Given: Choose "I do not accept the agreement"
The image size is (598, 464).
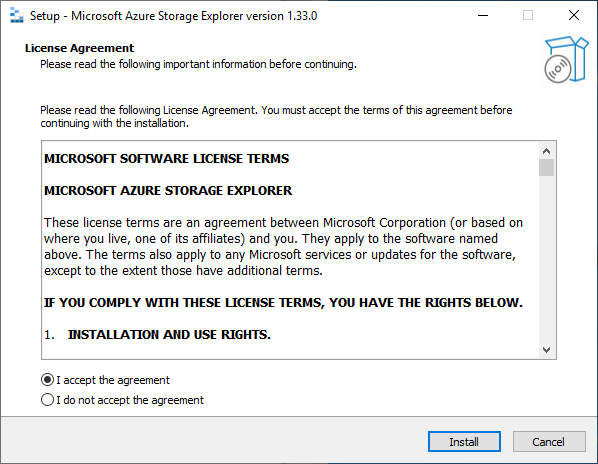Looking at the screenshot, I should [47, 400].
